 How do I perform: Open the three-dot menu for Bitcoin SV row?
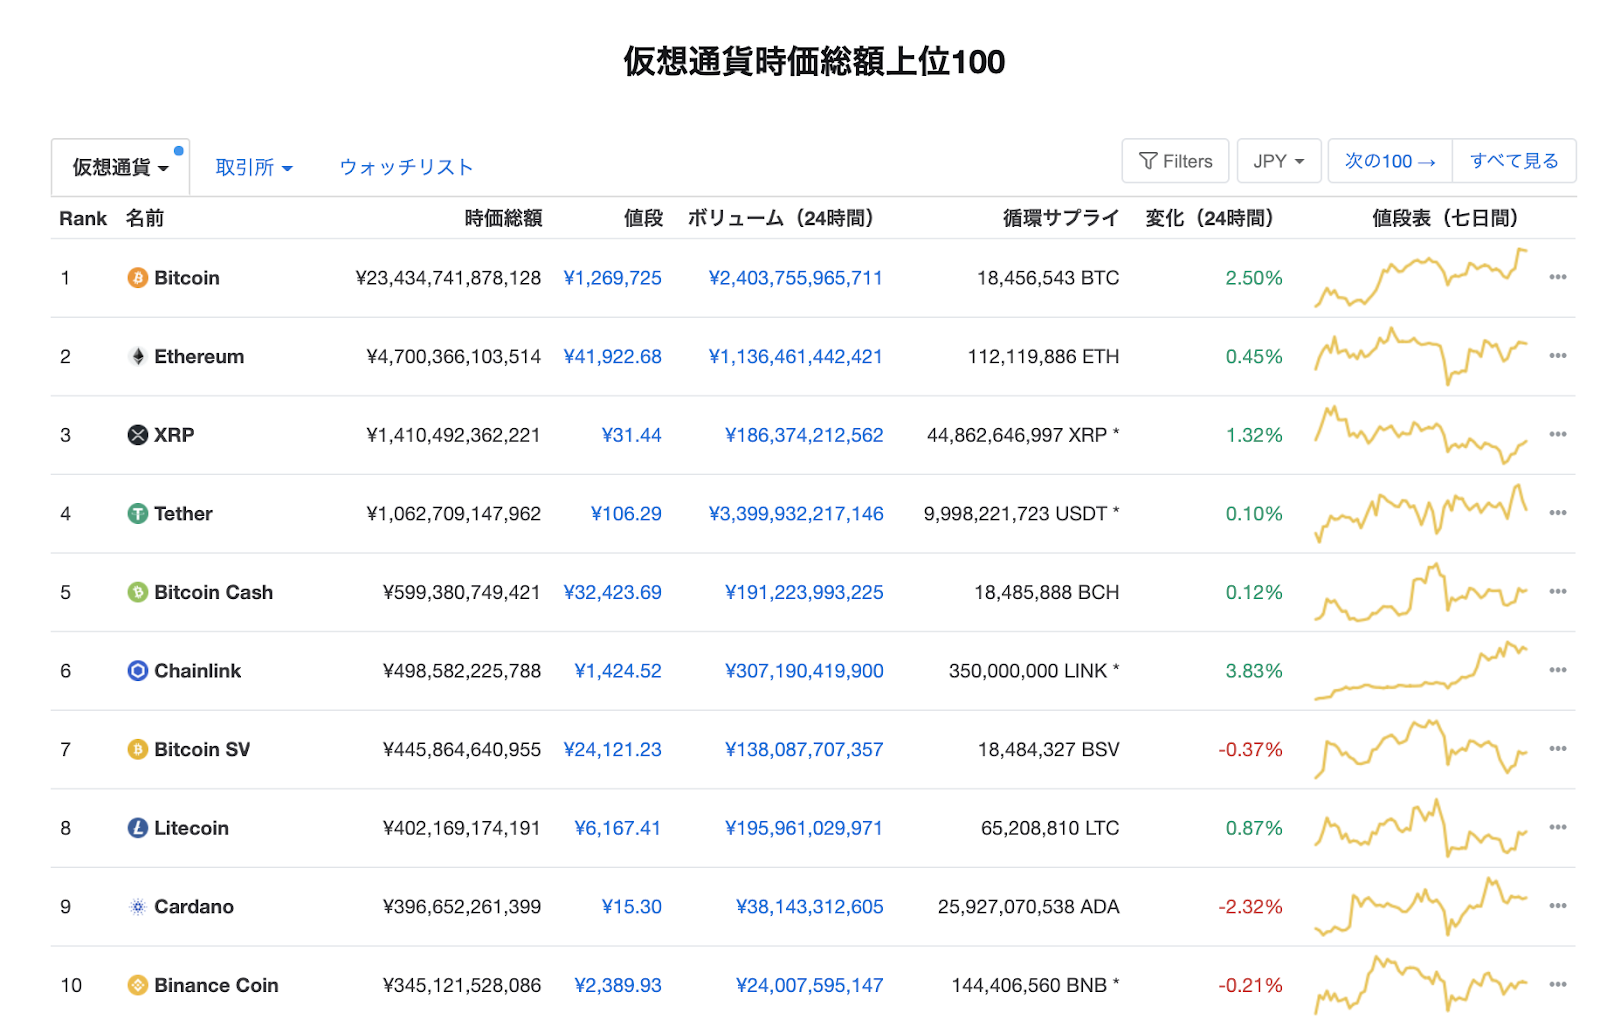[1557, 748]
